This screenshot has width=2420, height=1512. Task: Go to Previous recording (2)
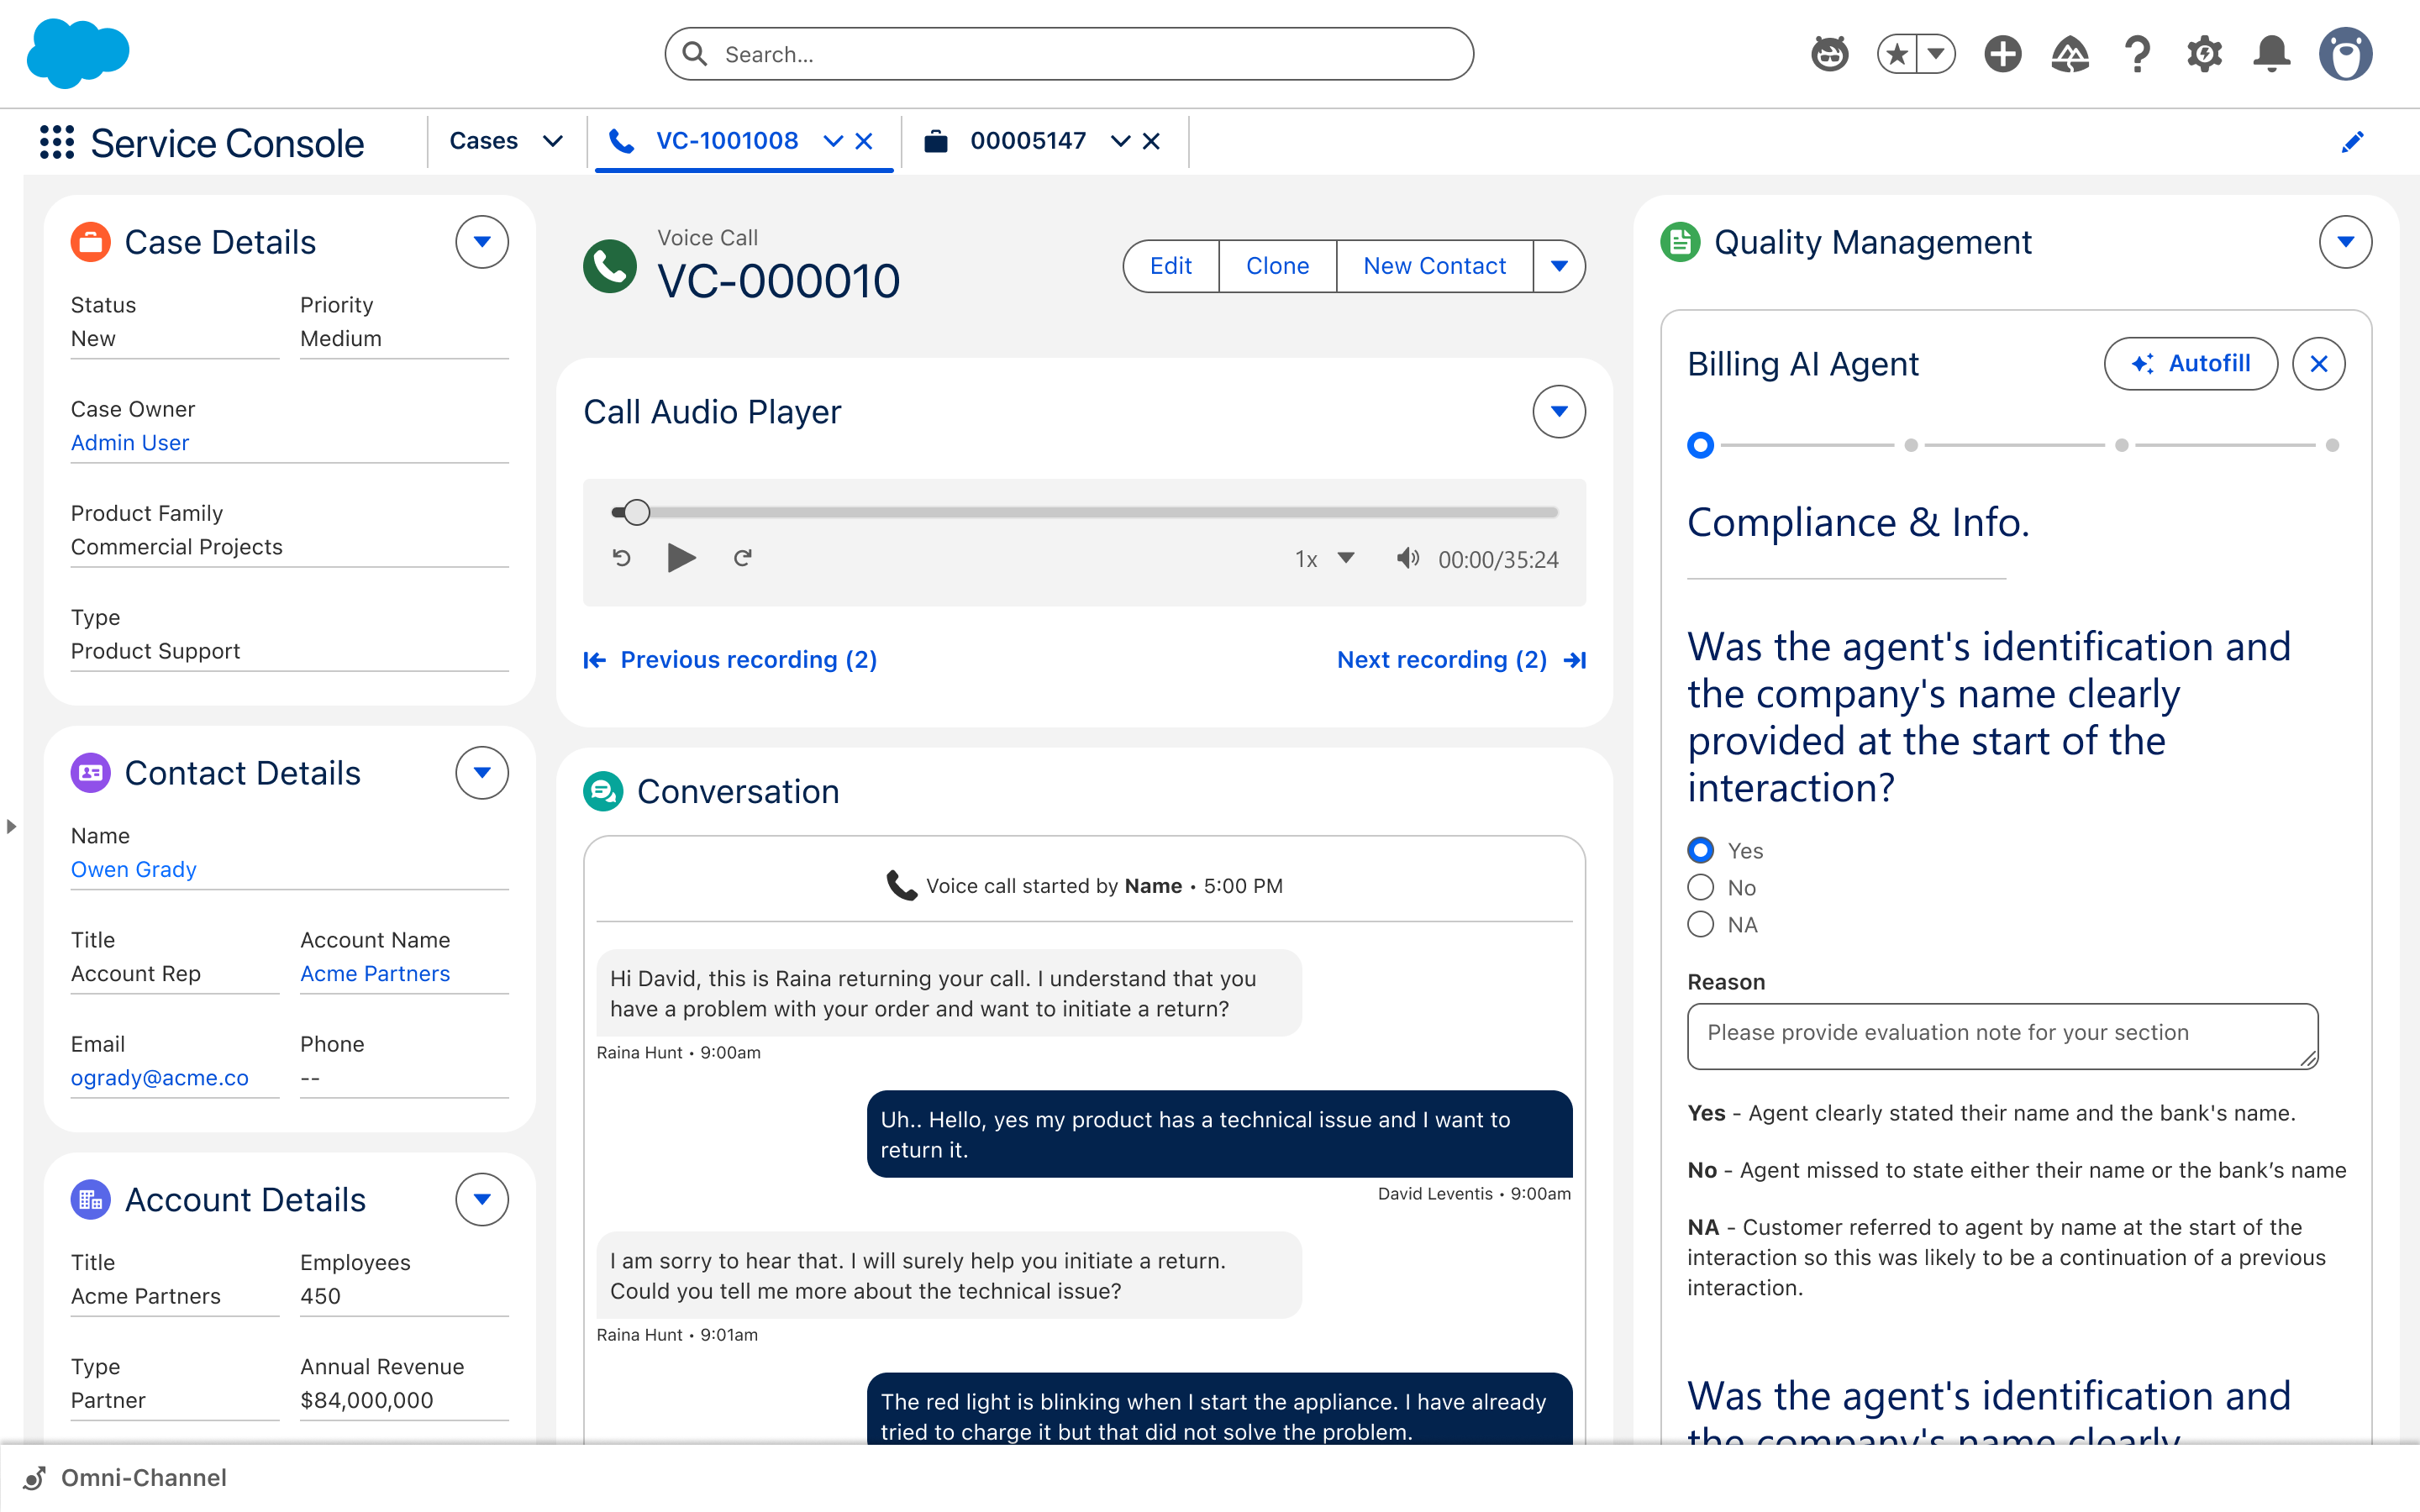[x=731, y=660]
